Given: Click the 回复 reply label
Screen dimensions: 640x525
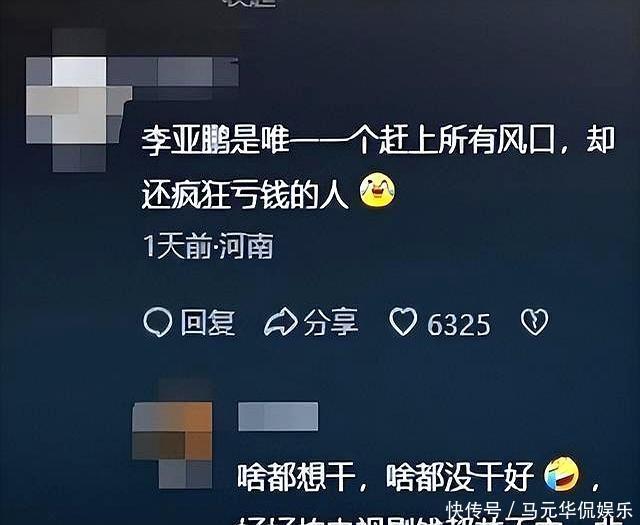Looking at the screenshot, I should (x=208, y=323).
